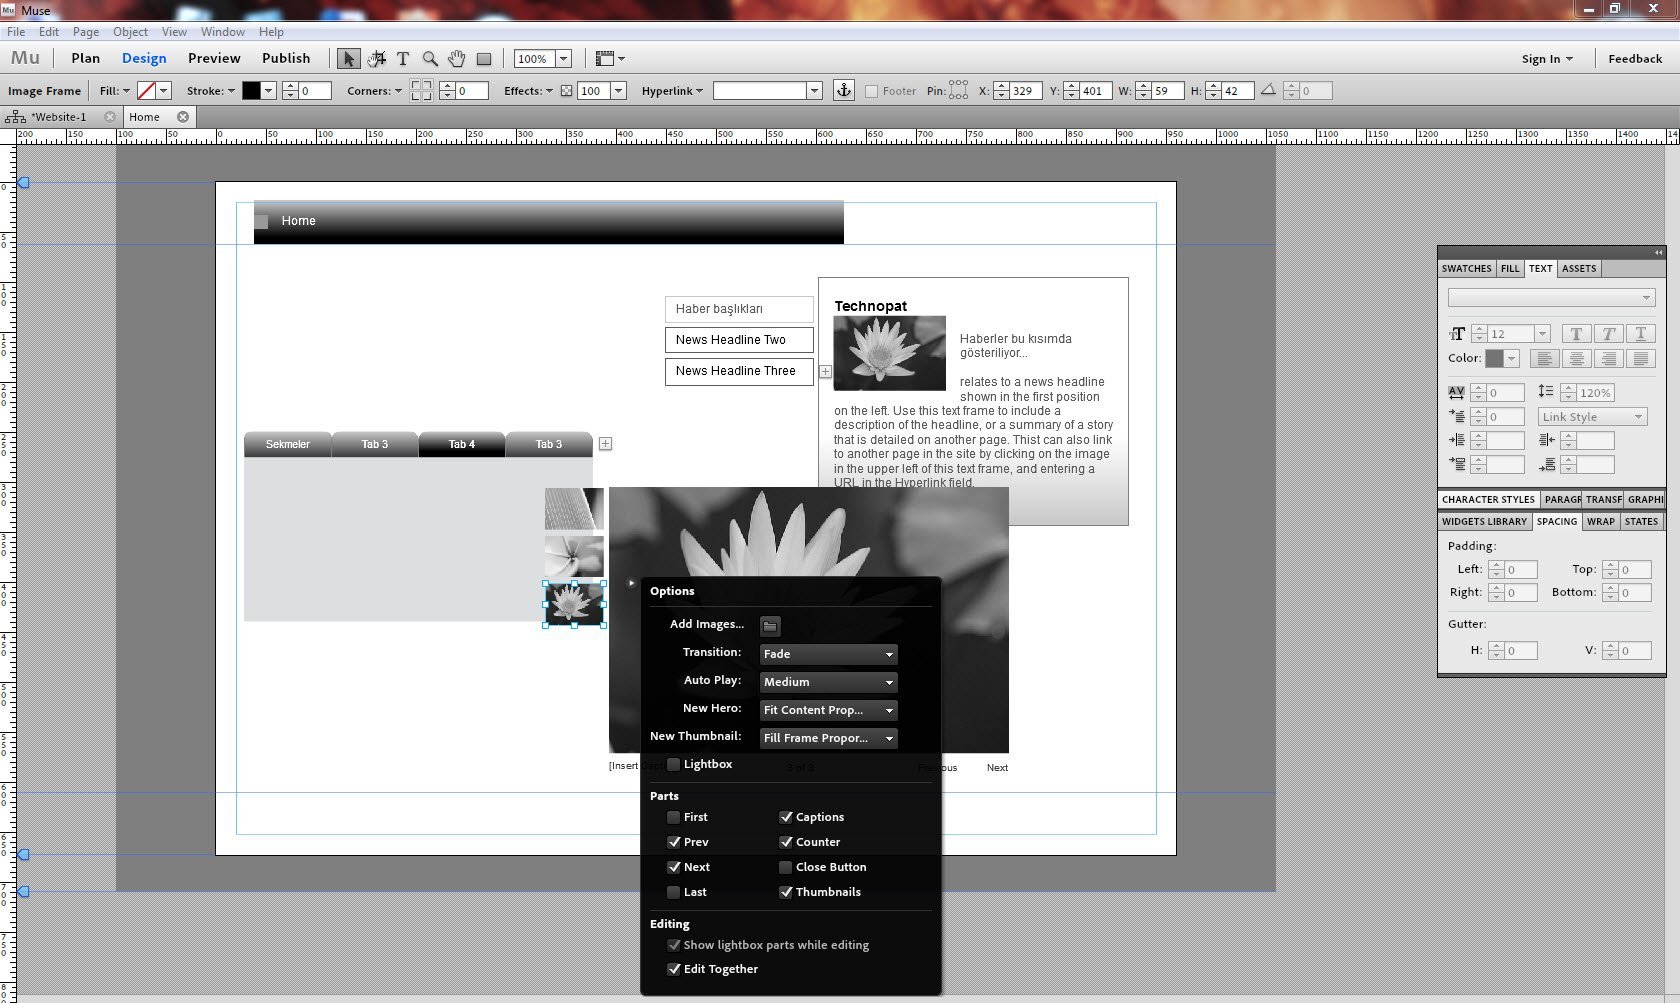Switch to the States panel tab
The height and width of the screenshot is (1003, 1680).
pos(1641,521)
